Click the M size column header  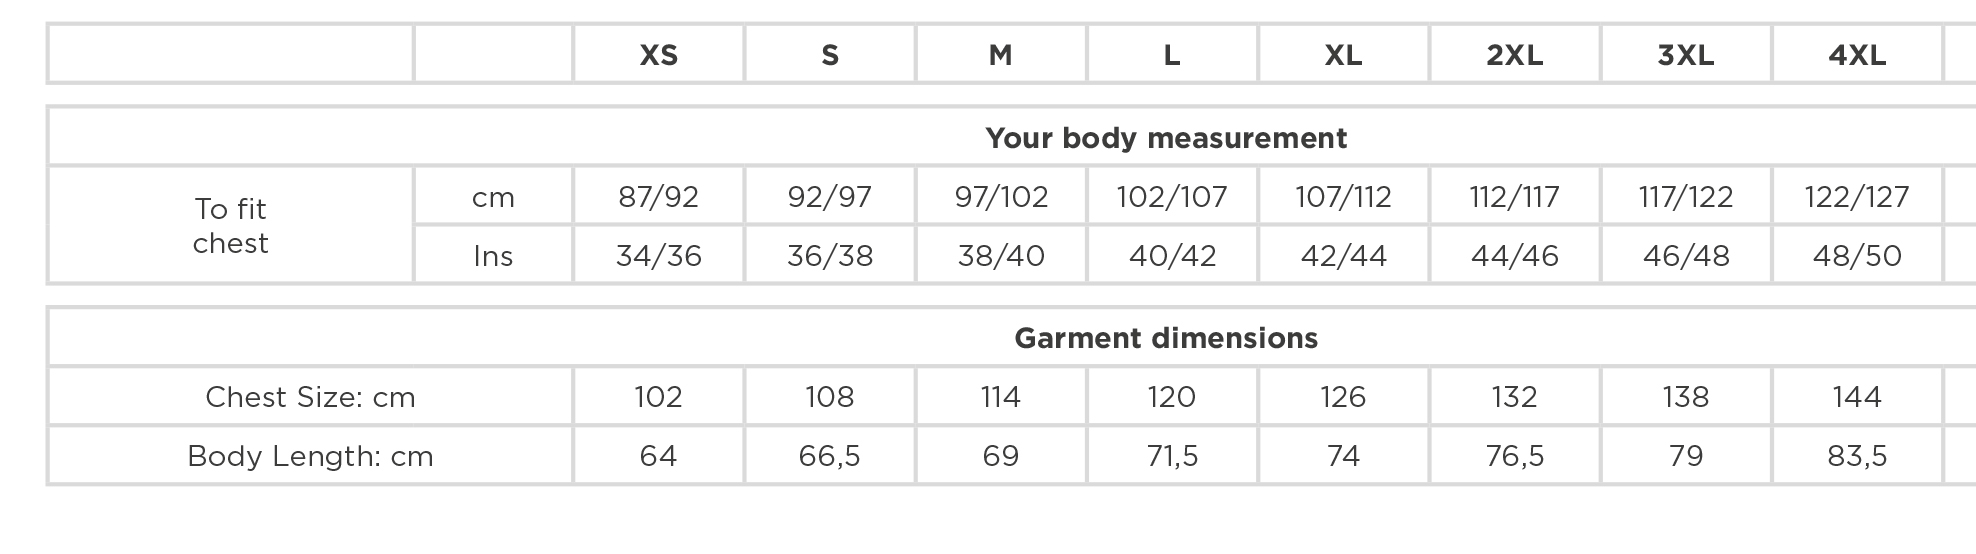(x=1001, y=54)
